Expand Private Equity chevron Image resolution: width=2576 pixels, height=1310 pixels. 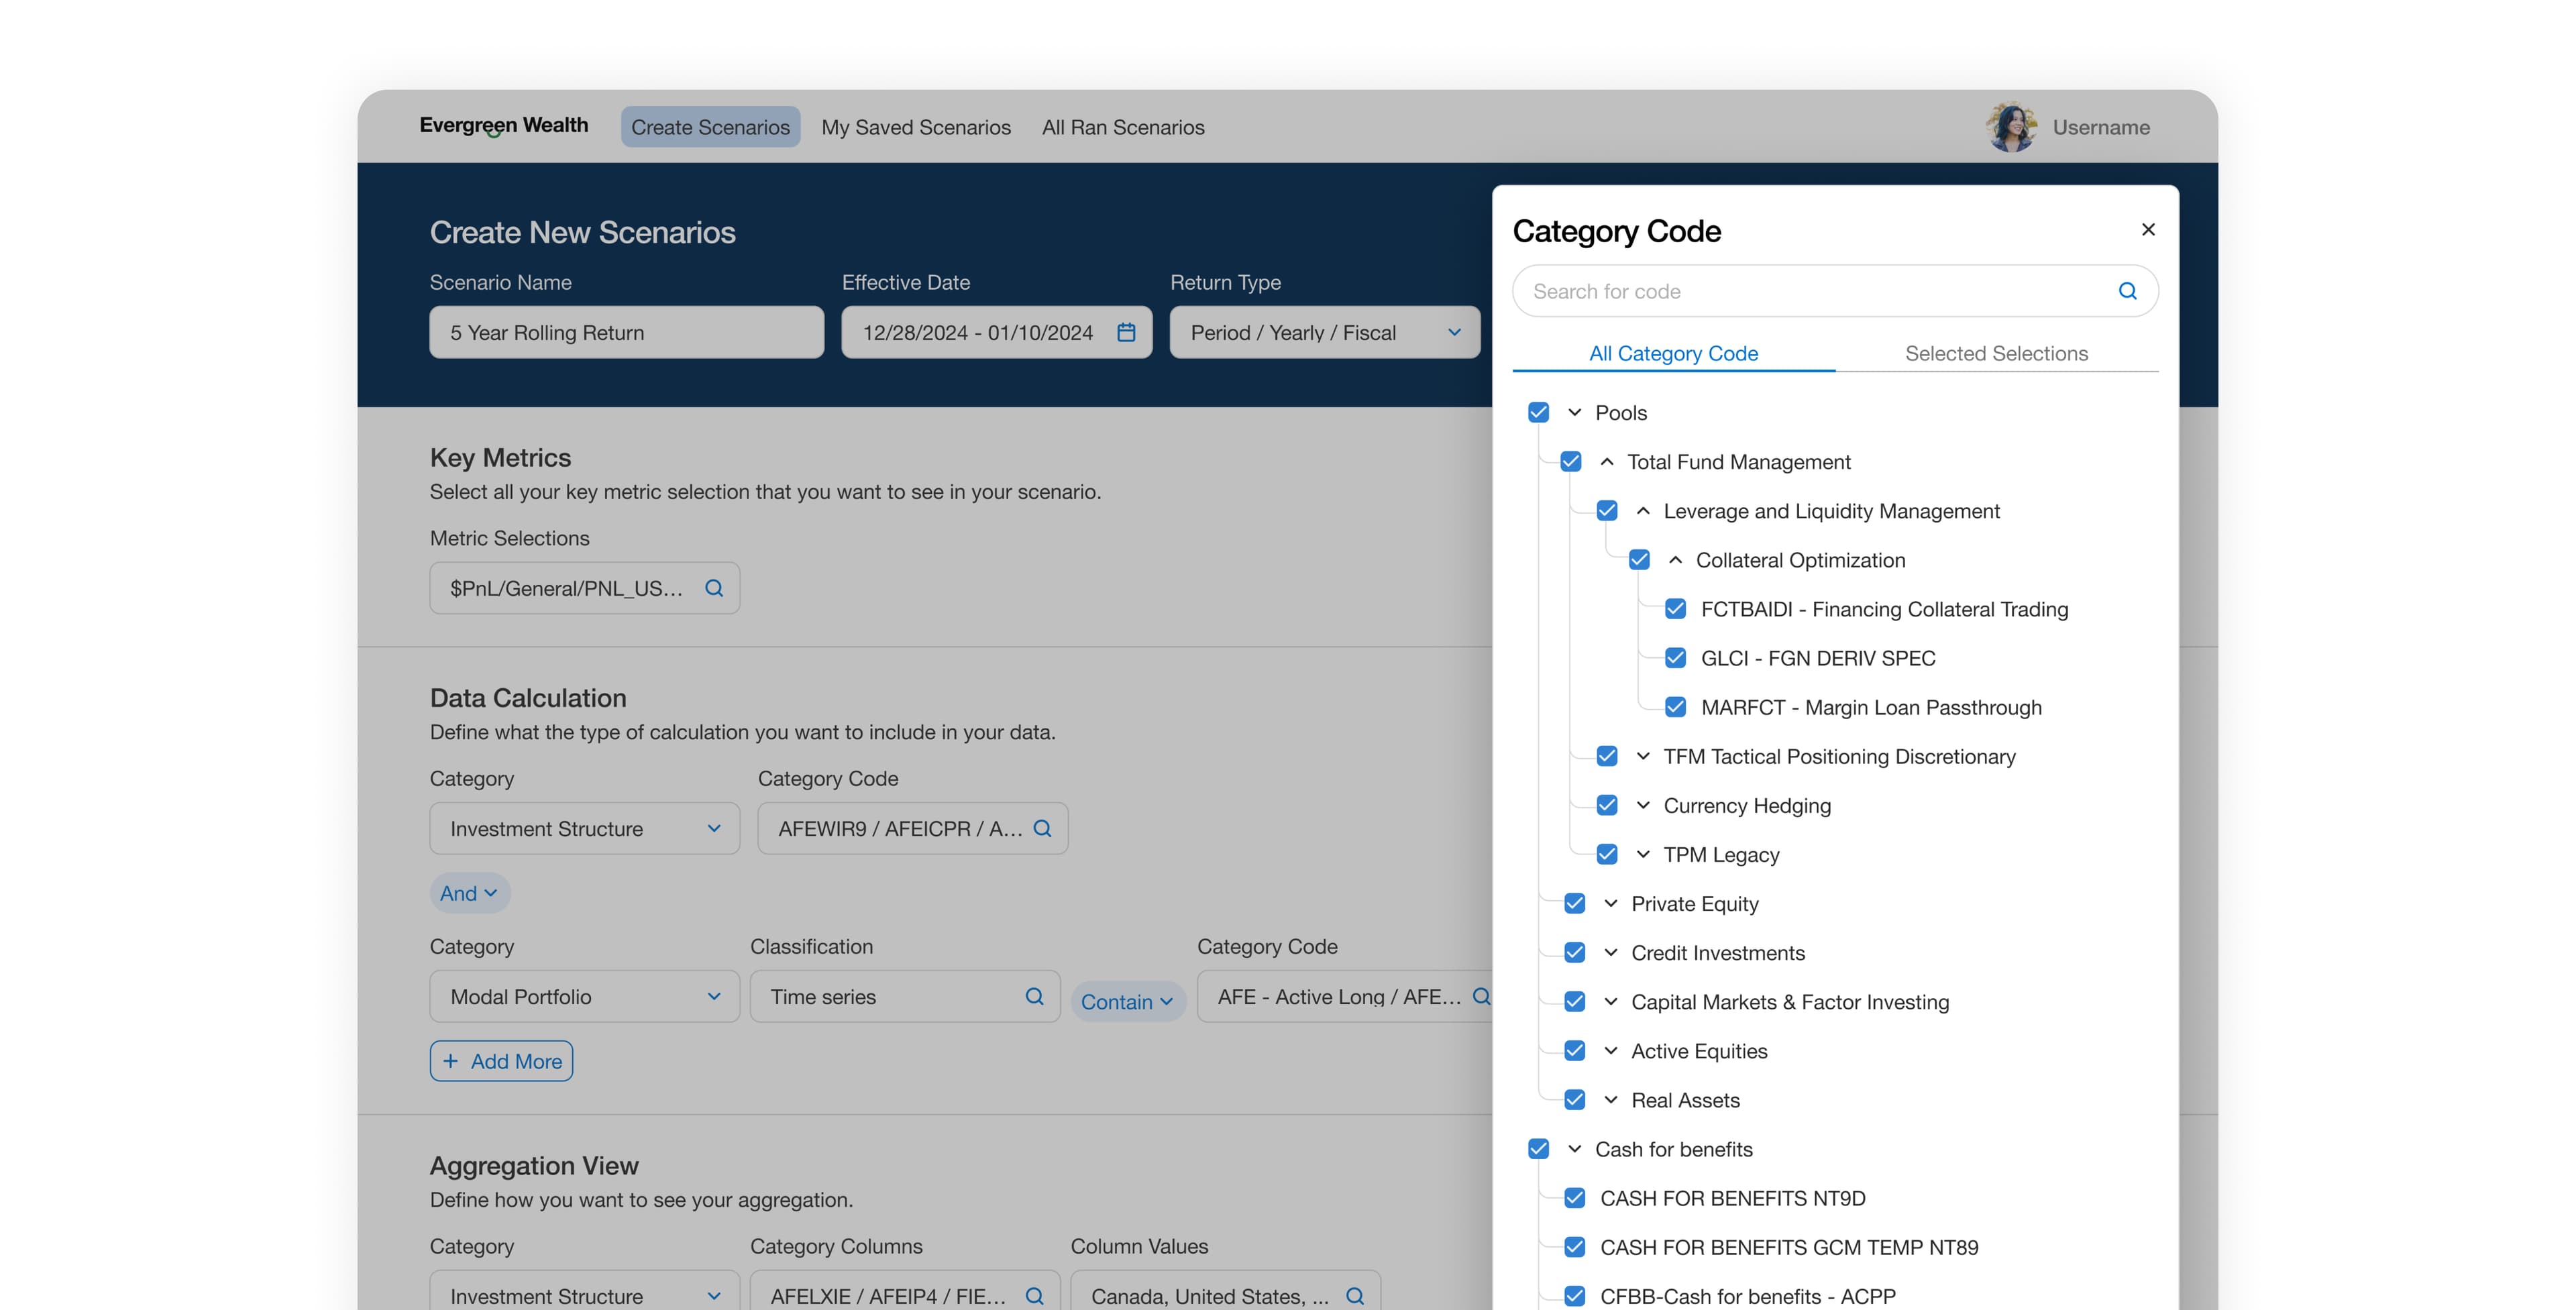pos(1611,903)
